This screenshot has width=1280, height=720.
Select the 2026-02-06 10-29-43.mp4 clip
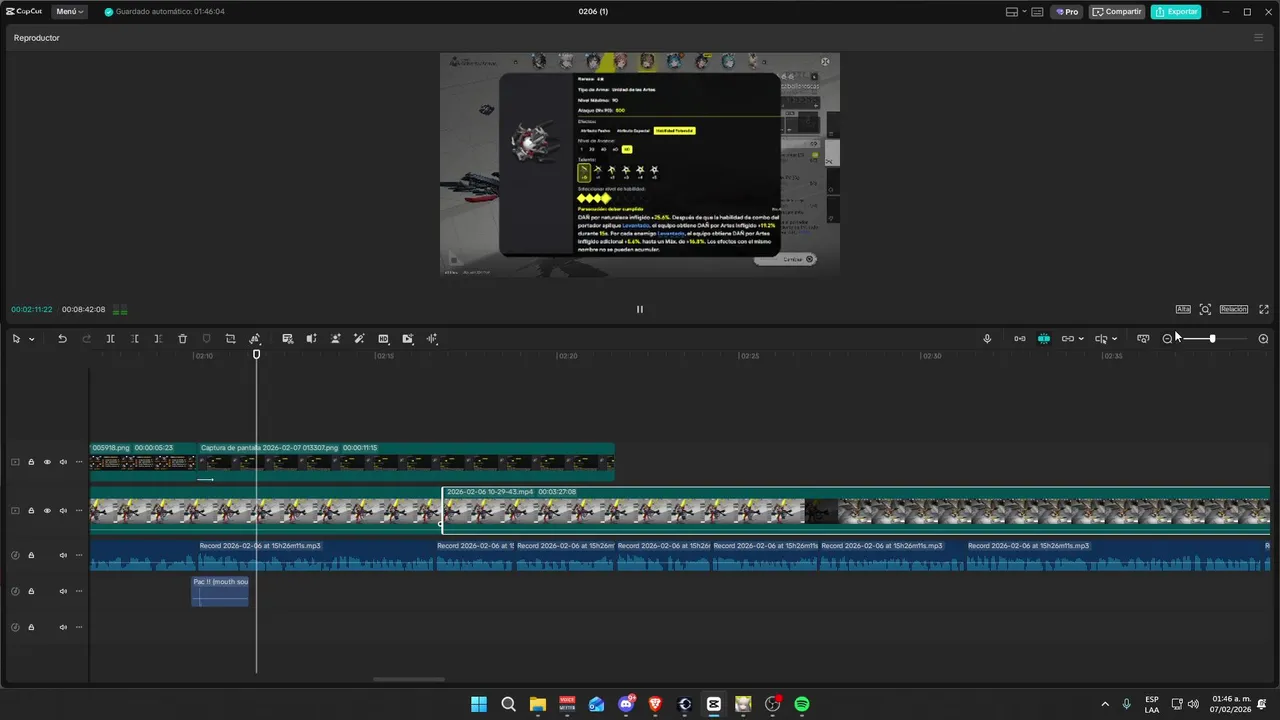coord(856,510)
